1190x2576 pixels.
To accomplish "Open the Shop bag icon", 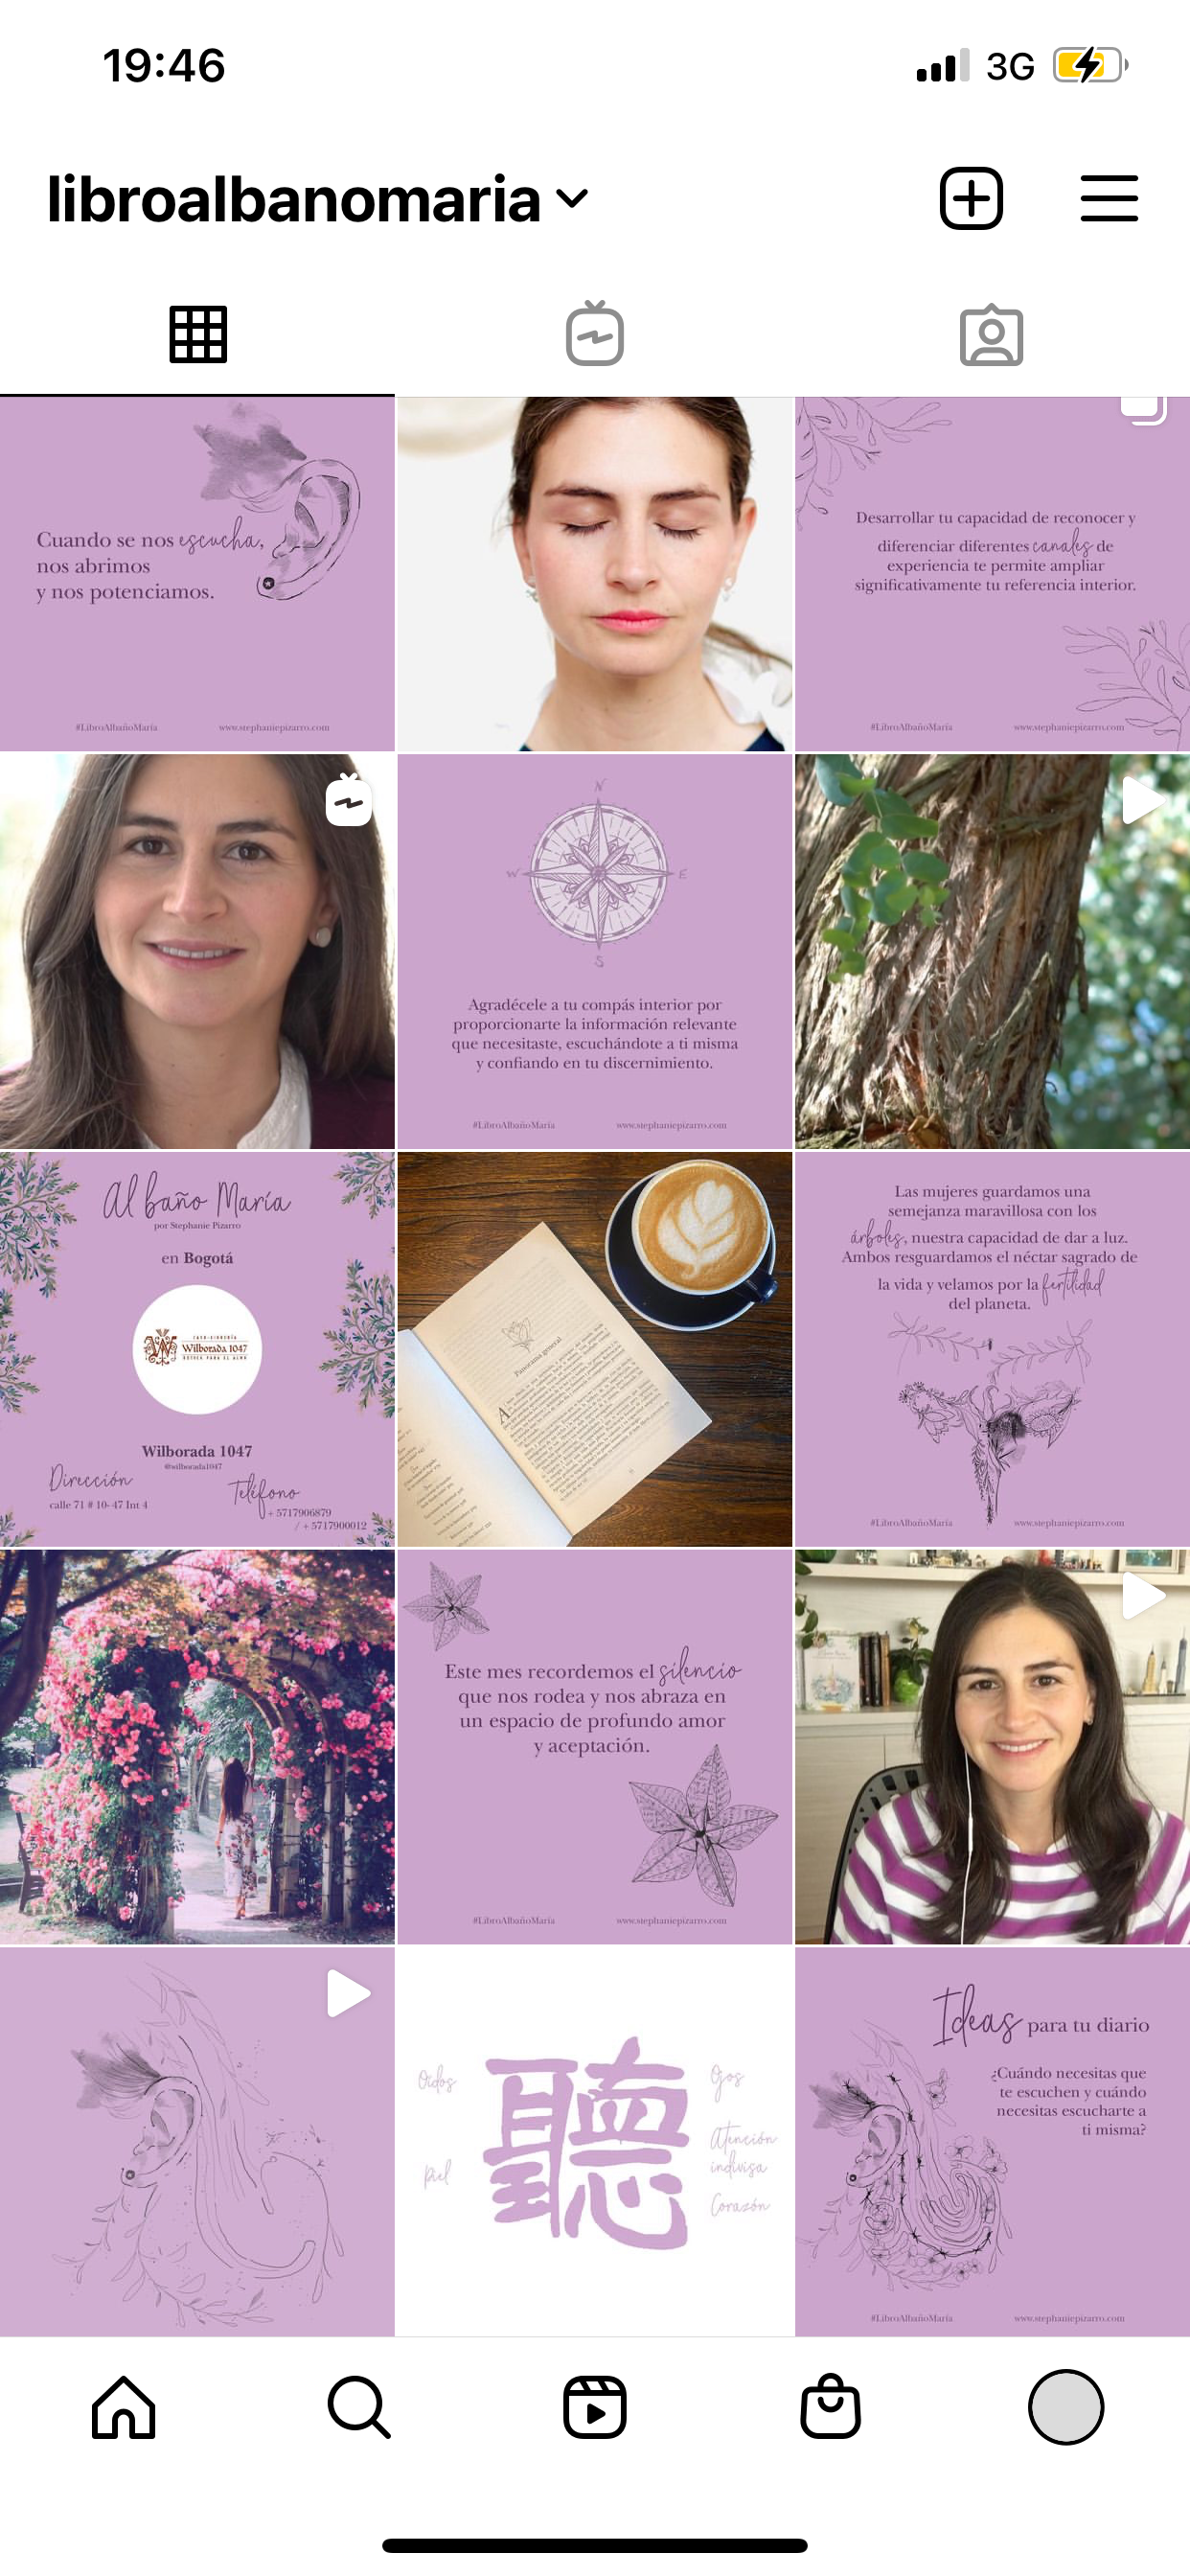I will [x=830, y=2406].
